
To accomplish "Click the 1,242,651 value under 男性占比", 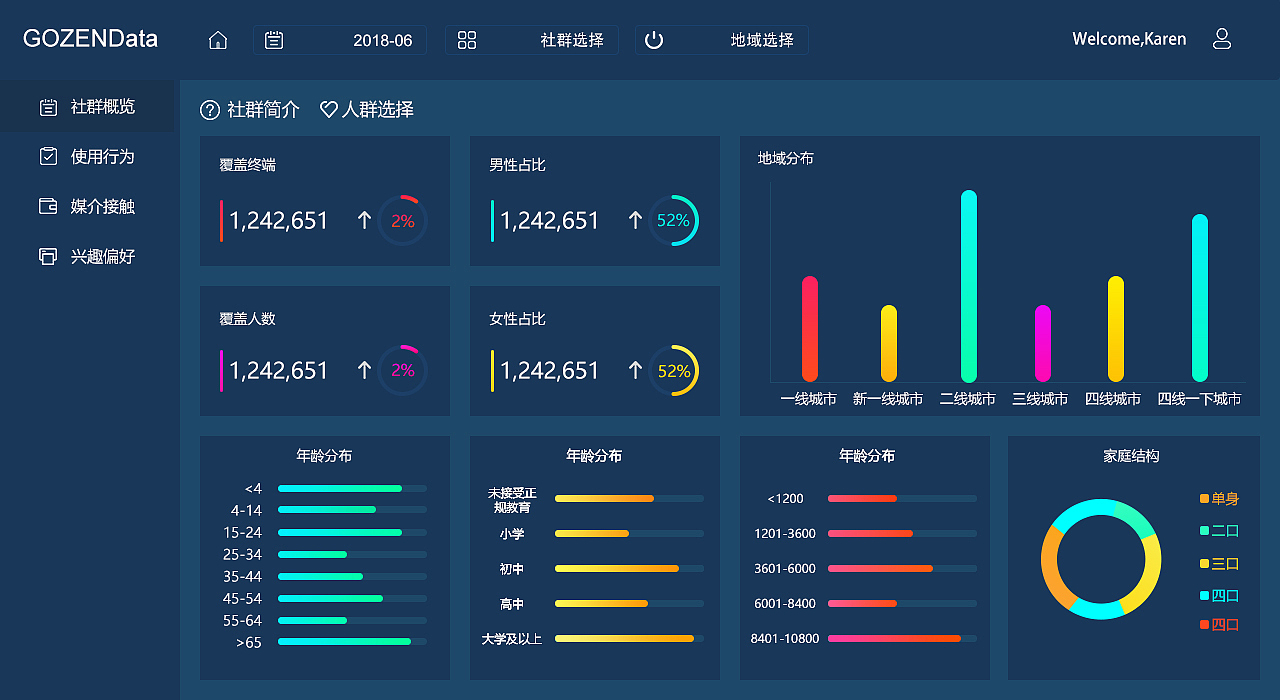I will (x=550, y=220).
